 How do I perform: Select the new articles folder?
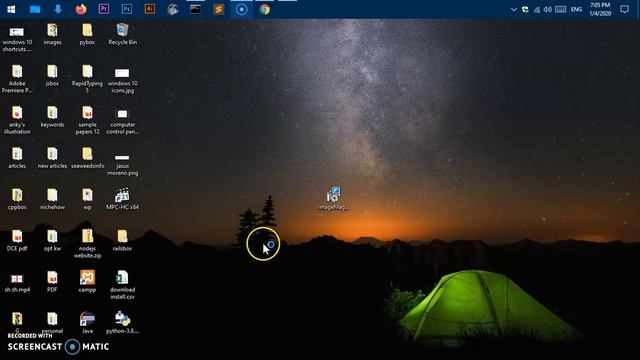coord(52,158)
